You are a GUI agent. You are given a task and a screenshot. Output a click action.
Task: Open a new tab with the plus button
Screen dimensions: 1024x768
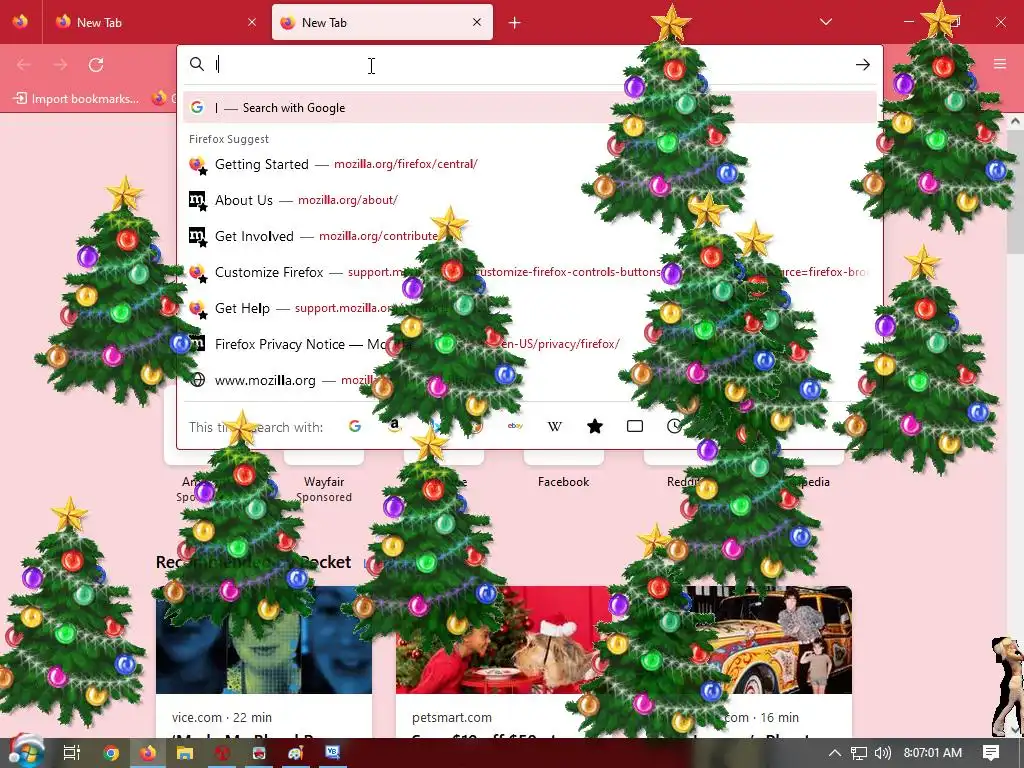515,23
